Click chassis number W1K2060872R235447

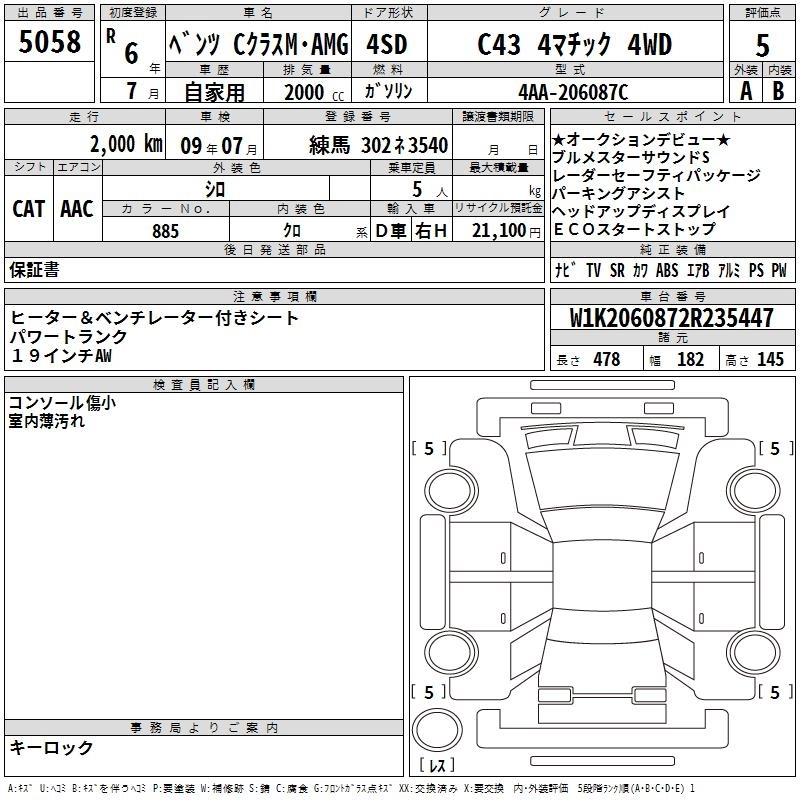(671, 319)
